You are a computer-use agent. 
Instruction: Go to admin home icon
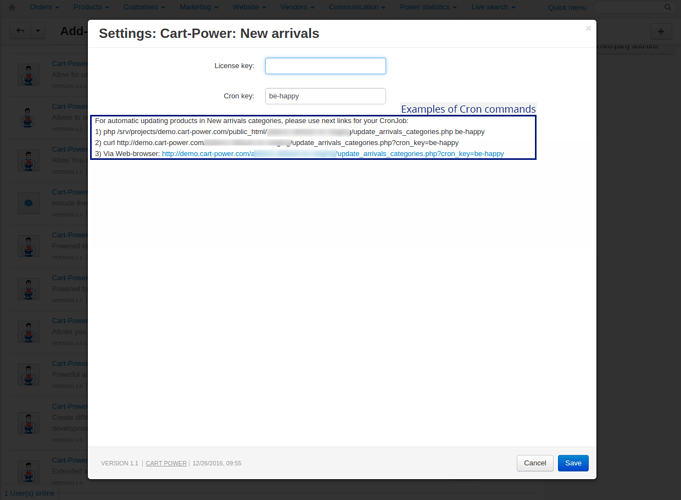12,7
